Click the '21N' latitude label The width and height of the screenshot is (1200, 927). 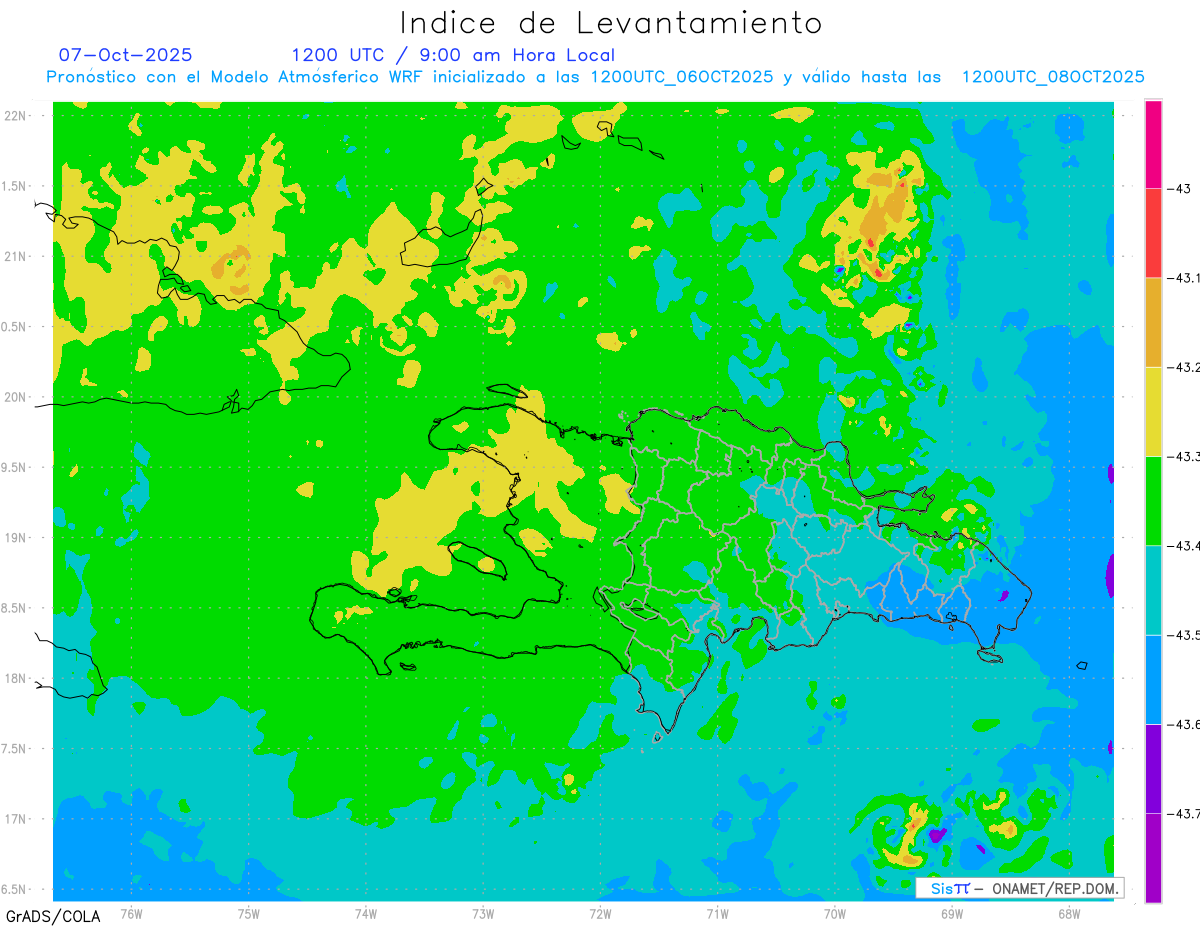[15, 256]
